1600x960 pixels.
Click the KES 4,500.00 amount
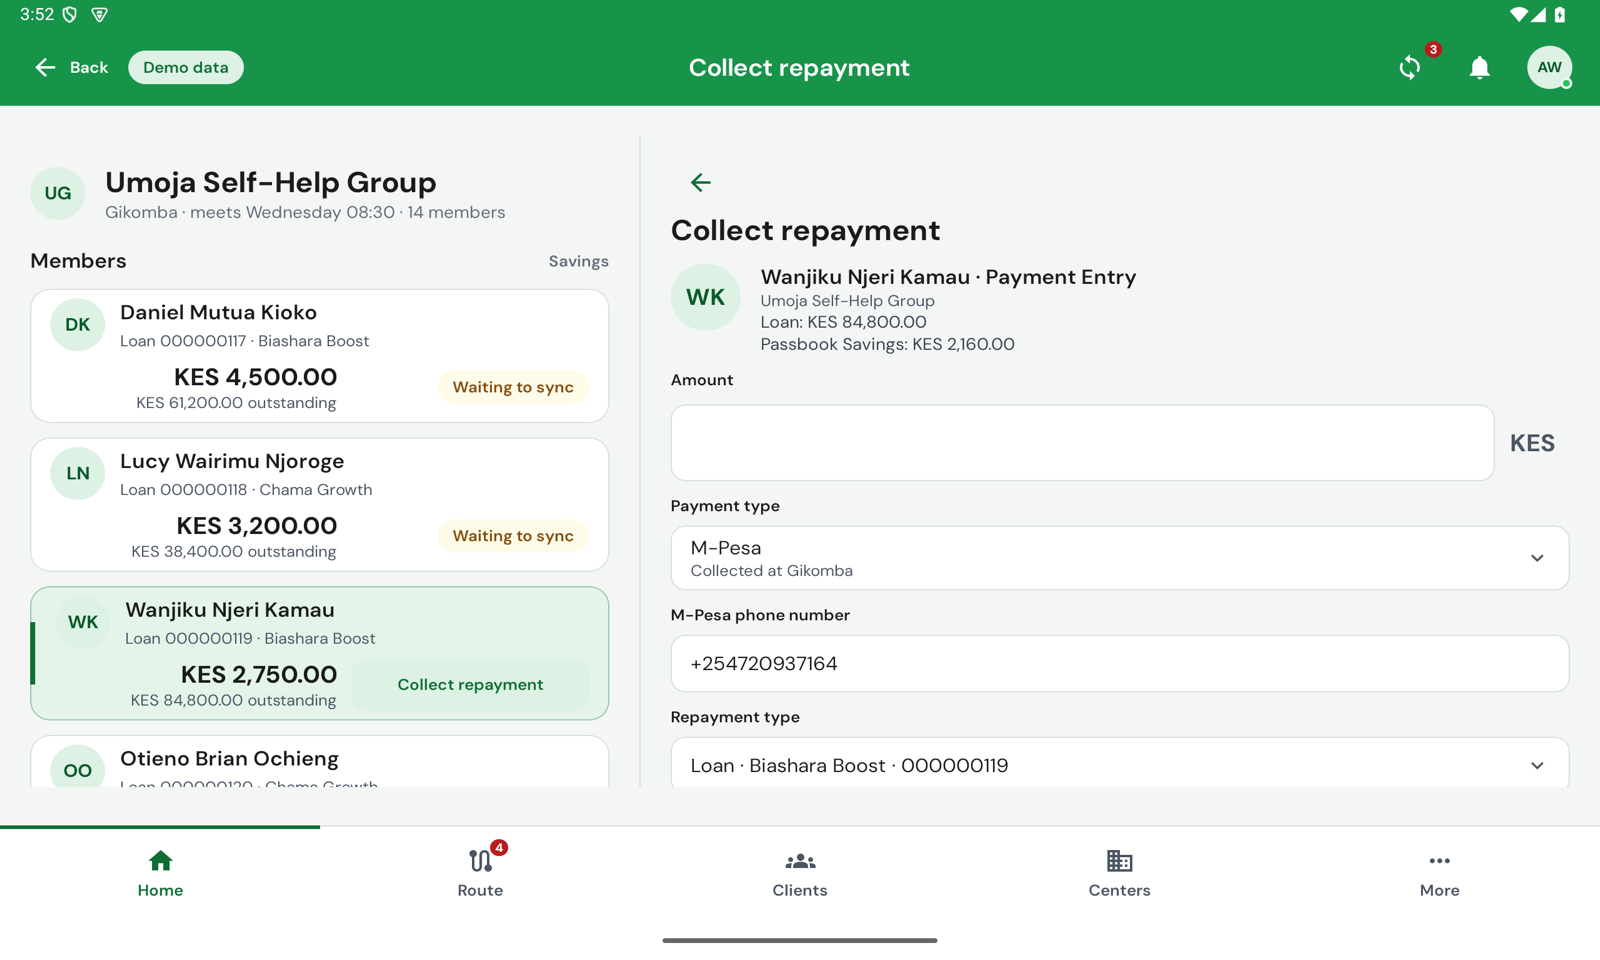(256, 377)
